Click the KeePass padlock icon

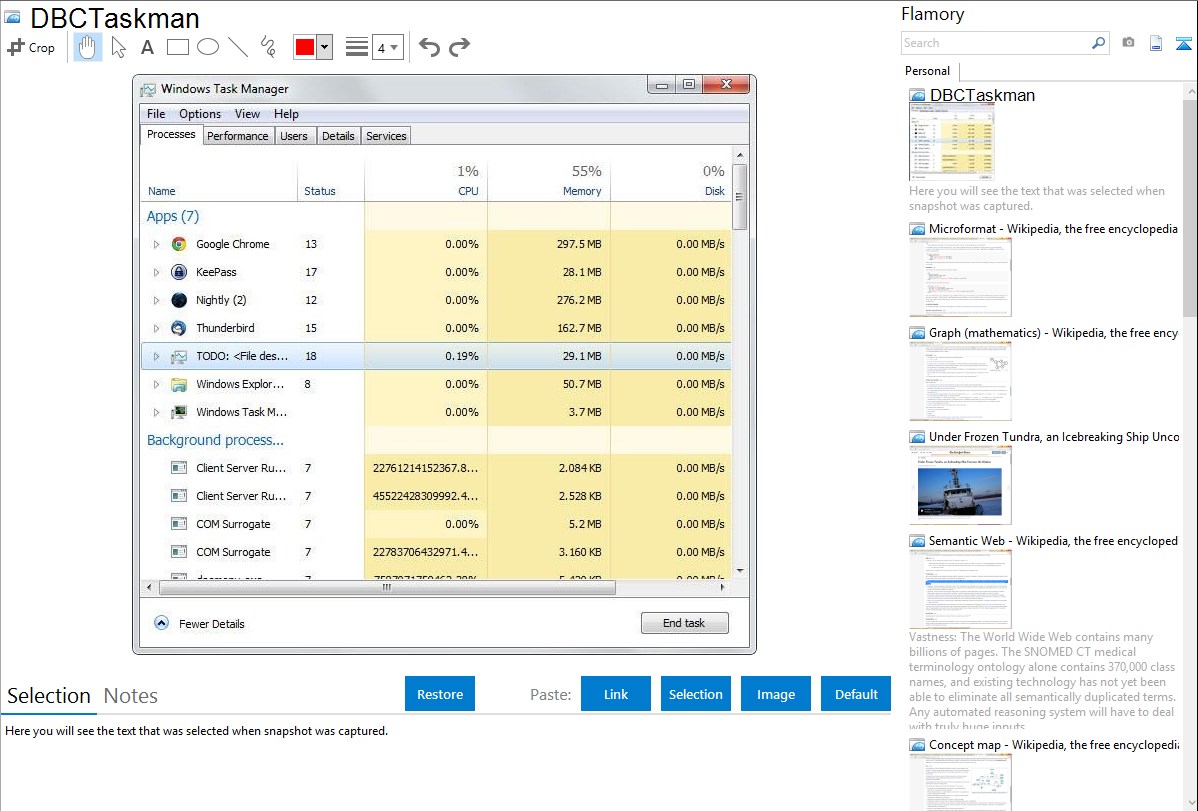(x=179, y=272)
